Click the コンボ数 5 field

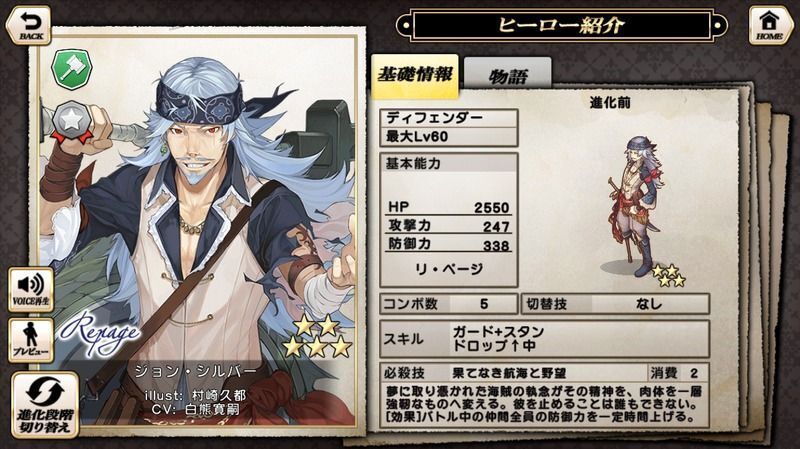coord(449,304)
